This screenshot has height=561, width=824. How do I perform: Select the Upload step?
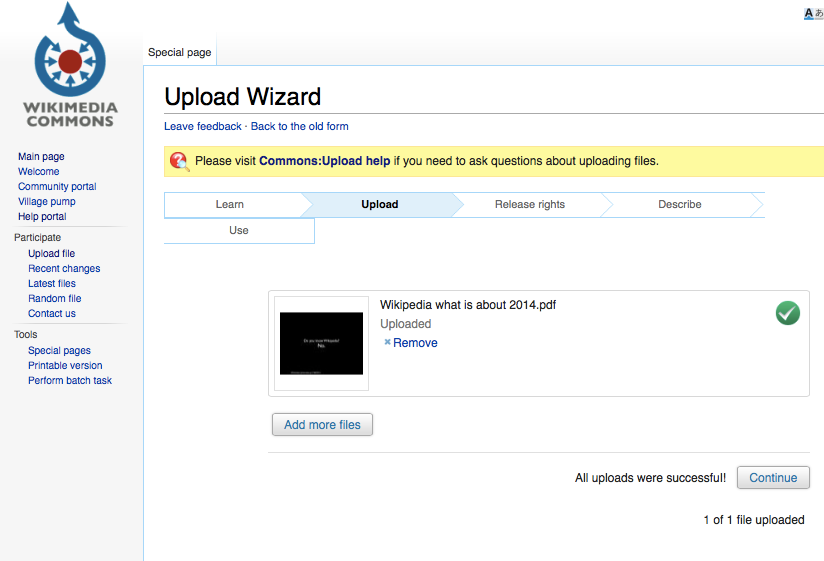point(379,204)
